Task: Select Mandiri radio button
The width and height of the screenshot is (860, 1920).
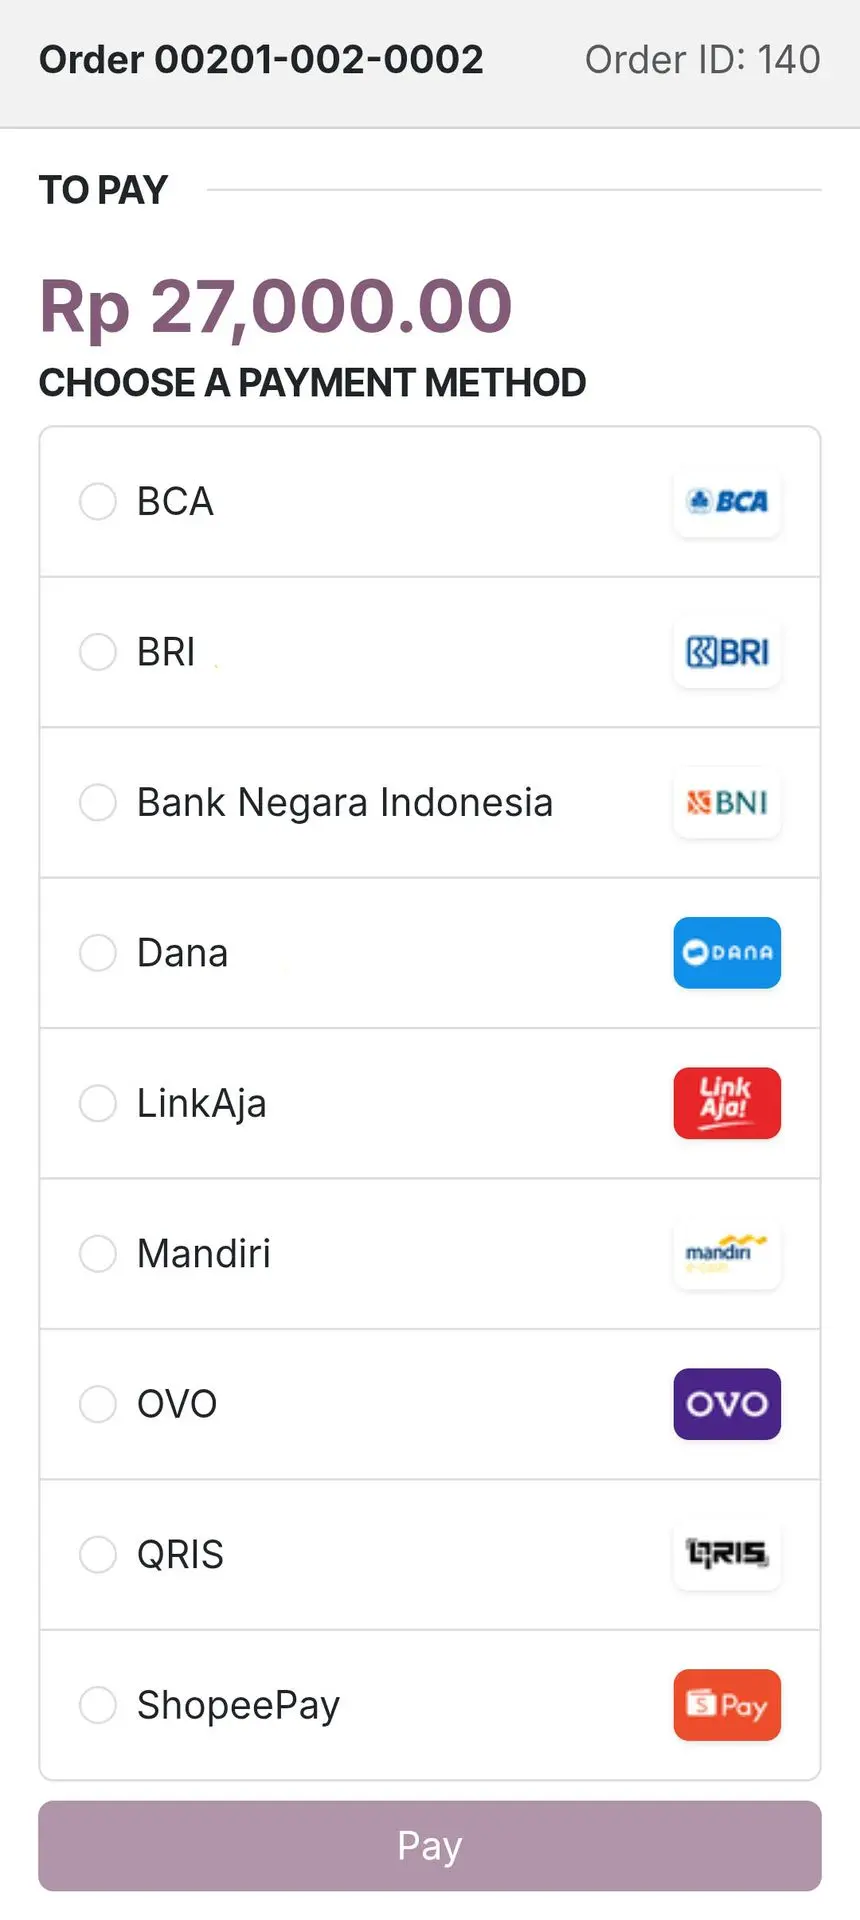Action: point(98,1254)
